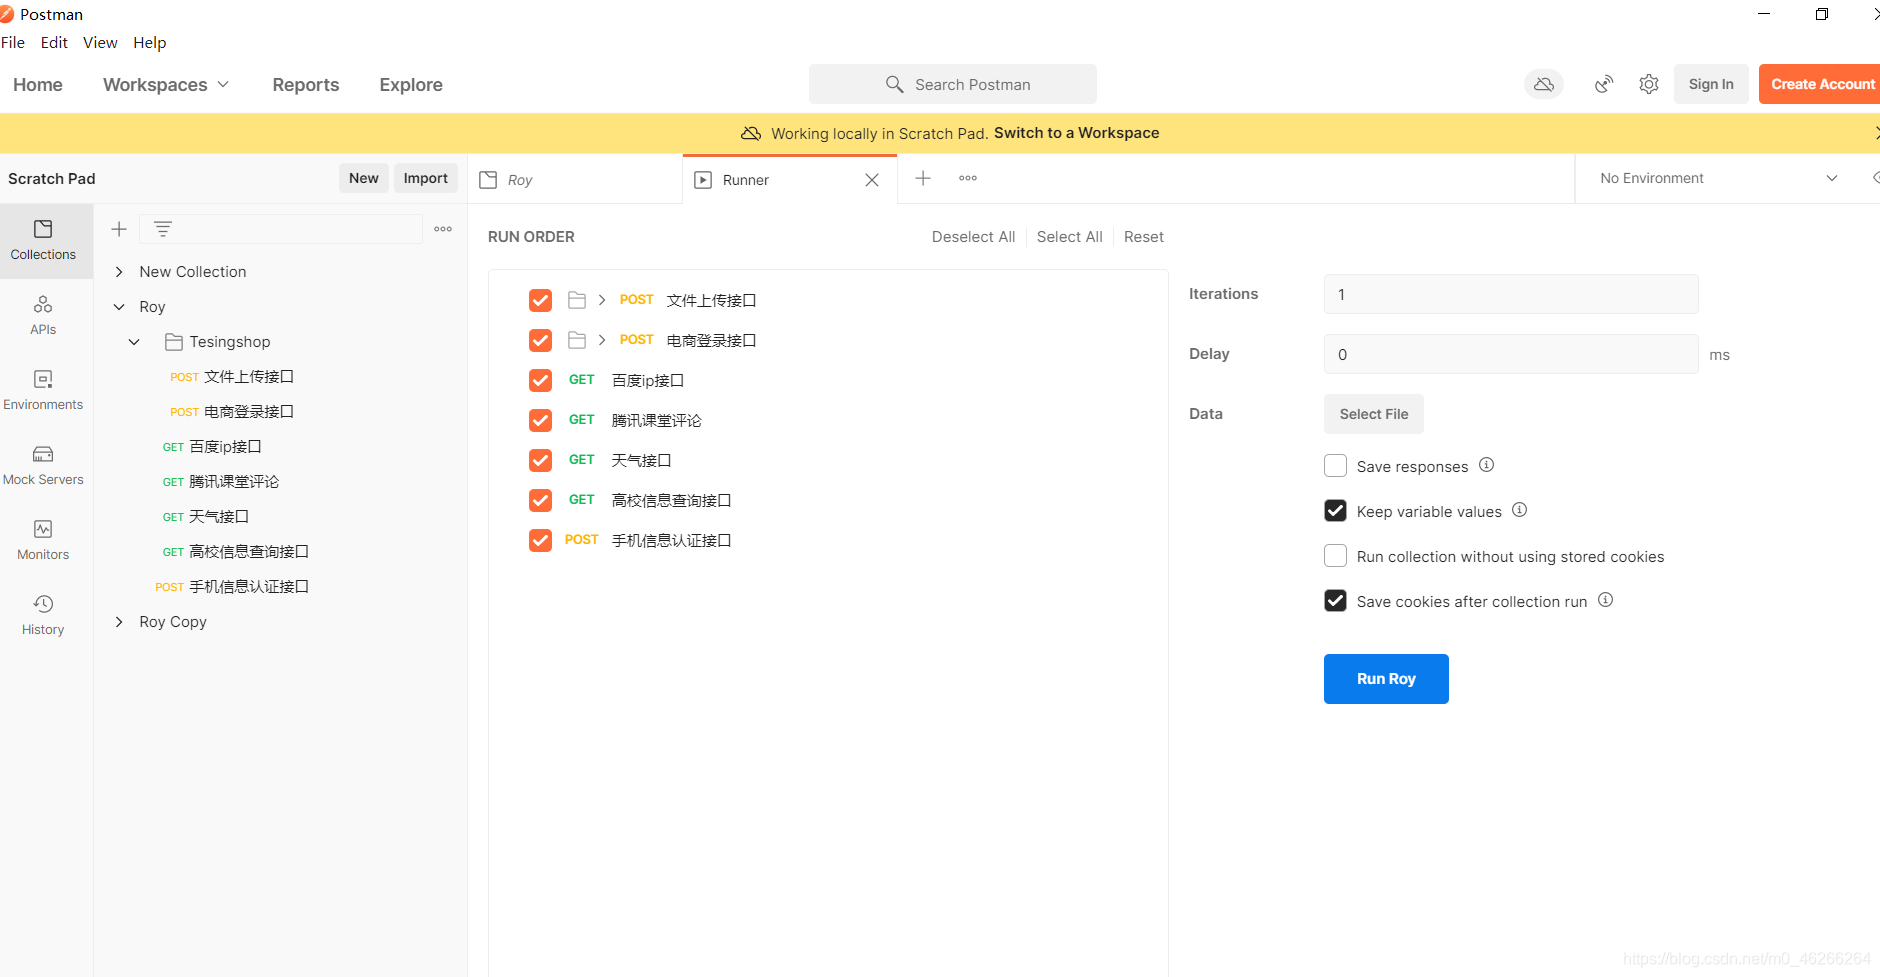Open the Collections sidebar panel

point(43,240)
